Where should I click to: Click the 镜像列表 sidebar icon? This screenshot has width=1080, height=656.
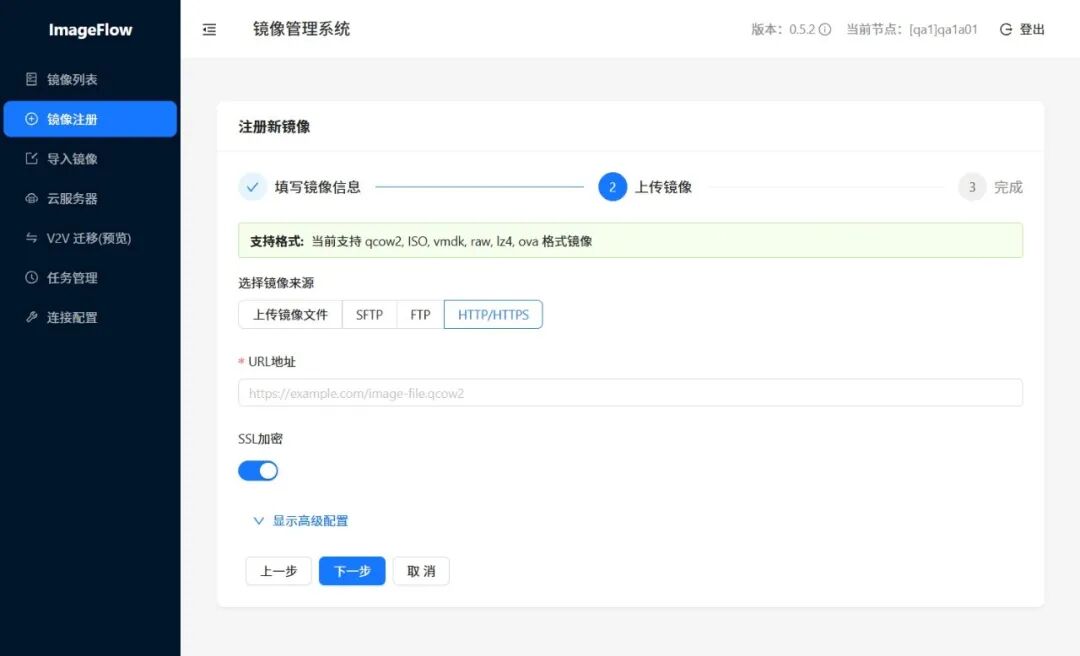click(x=31, y=79)
